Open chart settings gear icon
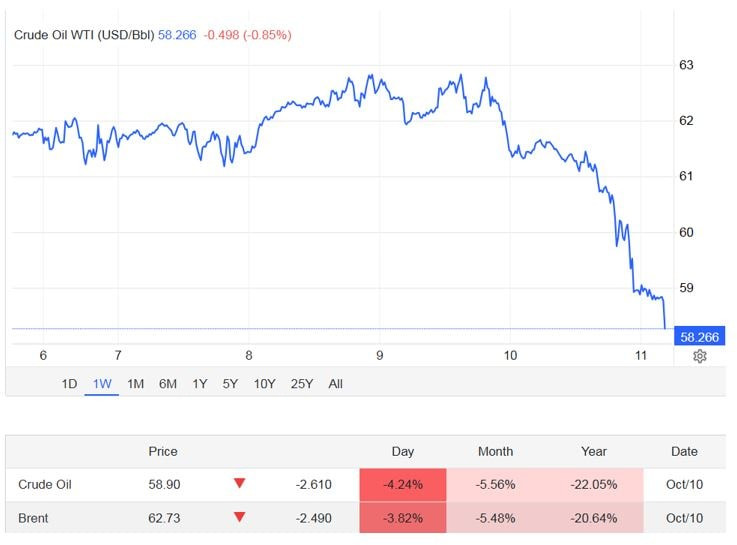The width and height of the screenshot is (737, 545). pyautogui.click(x=700, y=356)
